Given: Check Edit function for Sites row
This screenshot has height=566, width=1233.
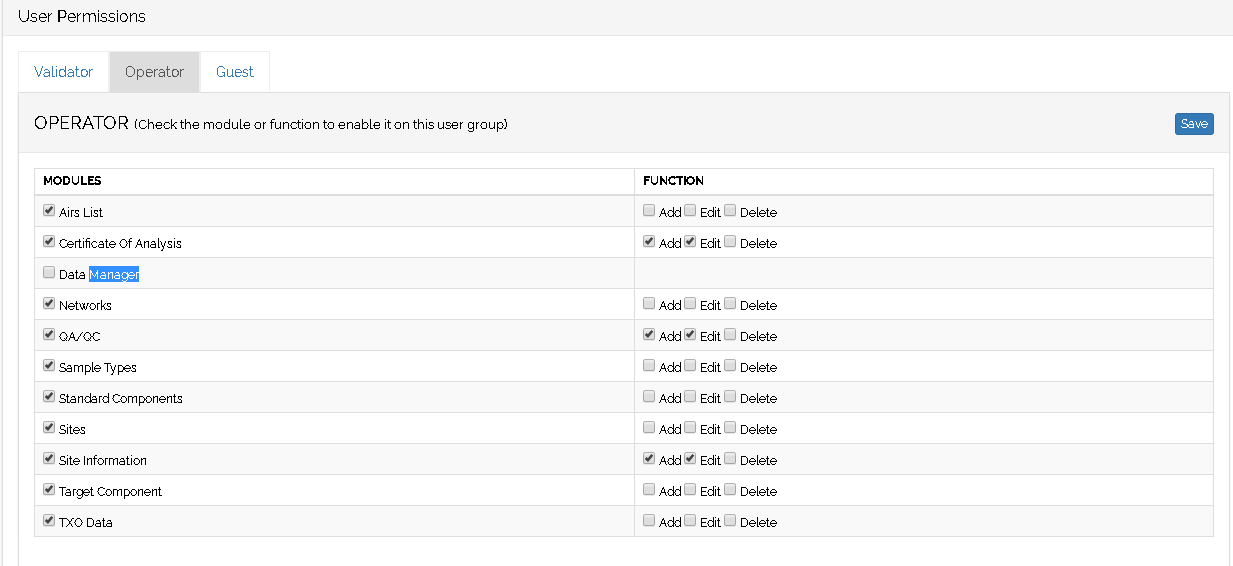Looking at the screenshot, I should pos(690,428).
